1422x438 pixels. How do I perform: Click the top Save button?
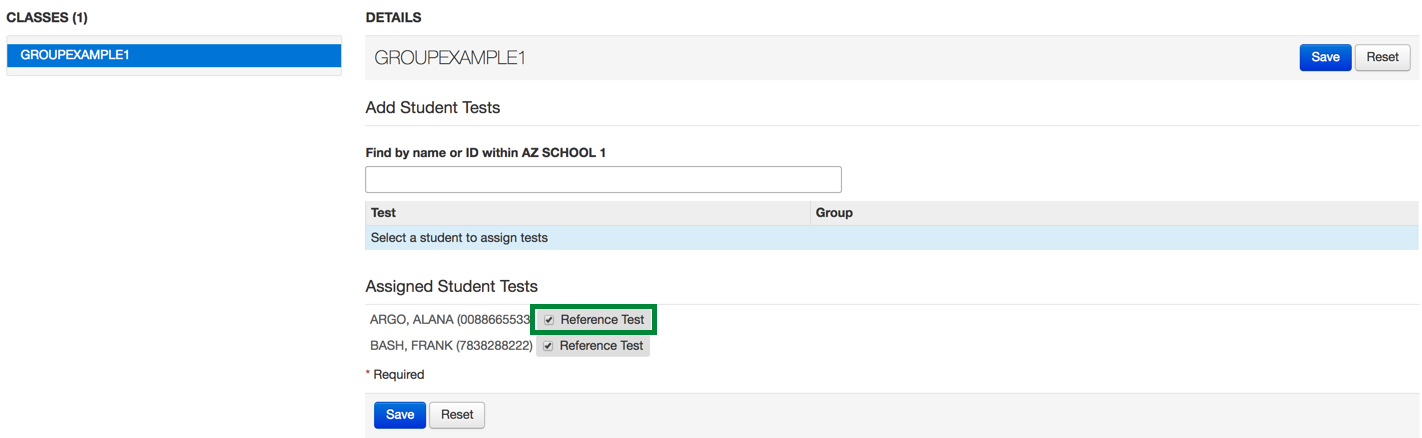1325,57
